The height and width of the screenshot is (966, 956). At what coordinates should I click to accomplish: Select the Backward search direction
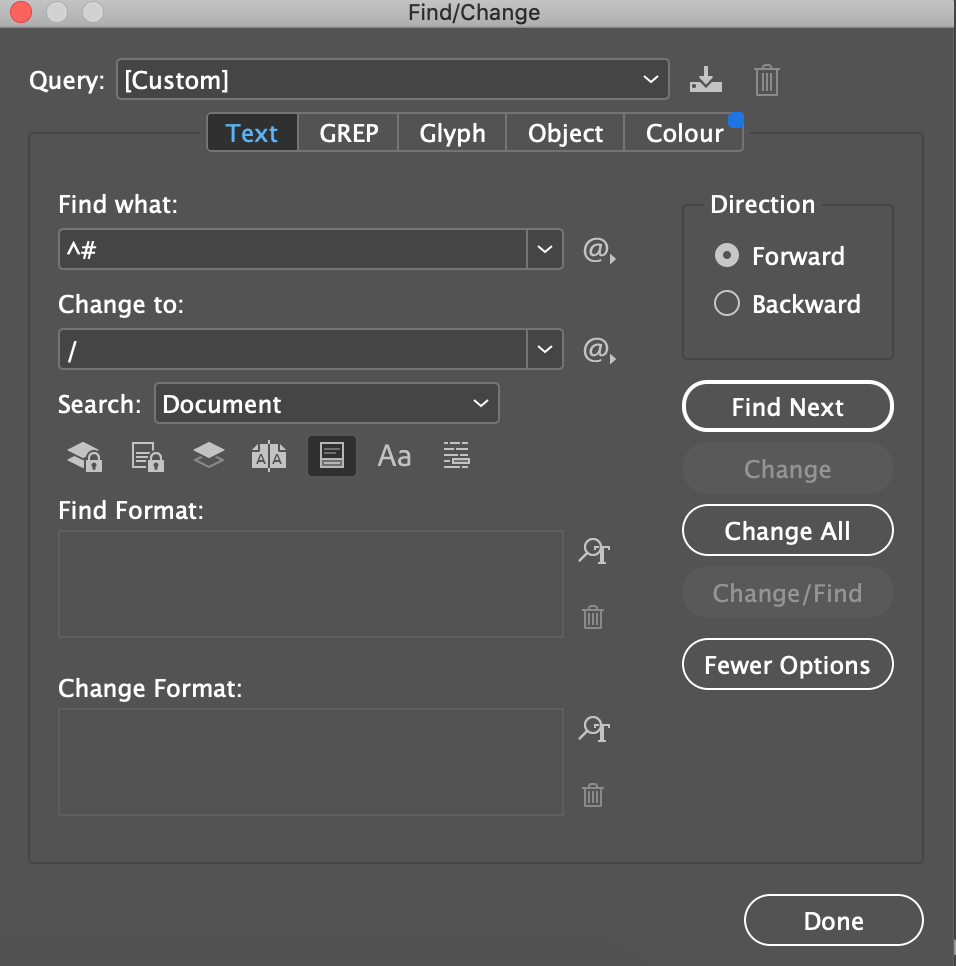pos(727,303)
